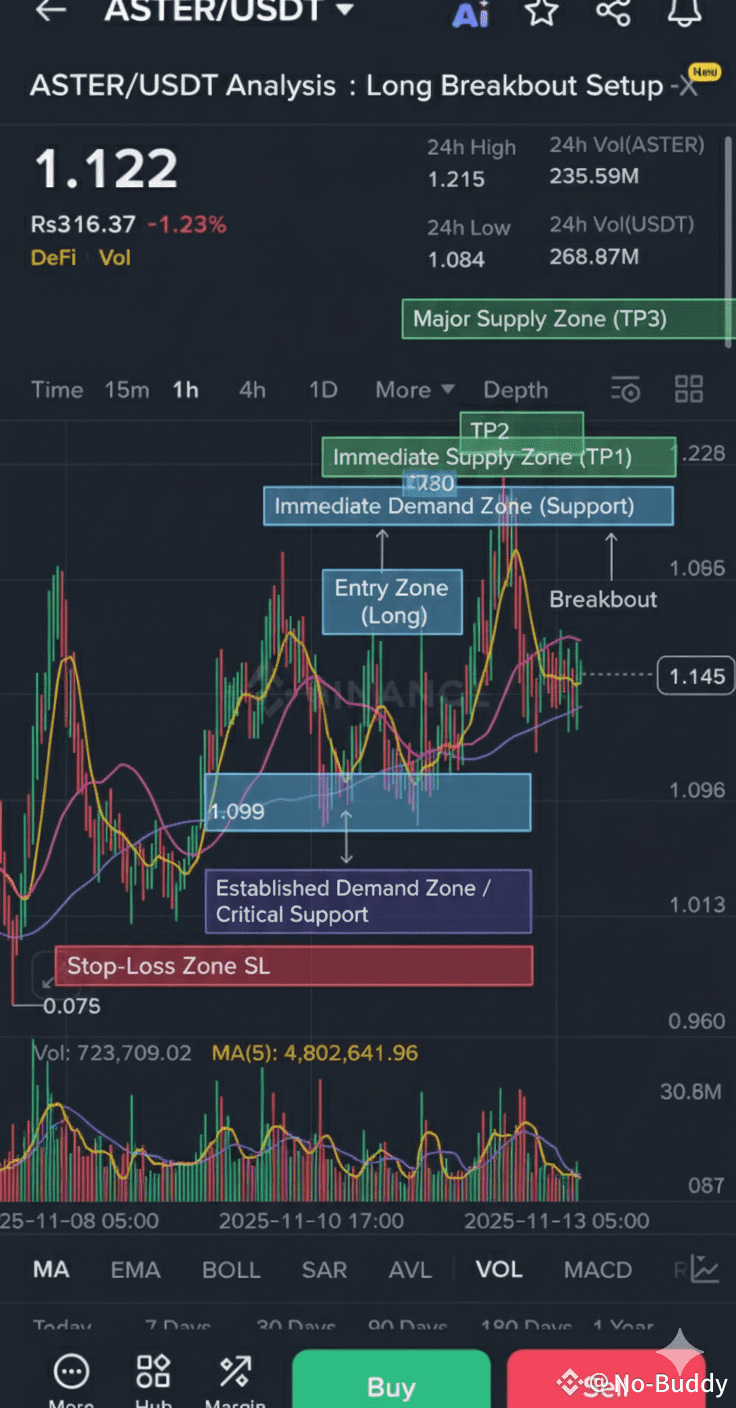Click the 0.075 low price marker
The image size is (736, 1408).
coord(72,1006)
